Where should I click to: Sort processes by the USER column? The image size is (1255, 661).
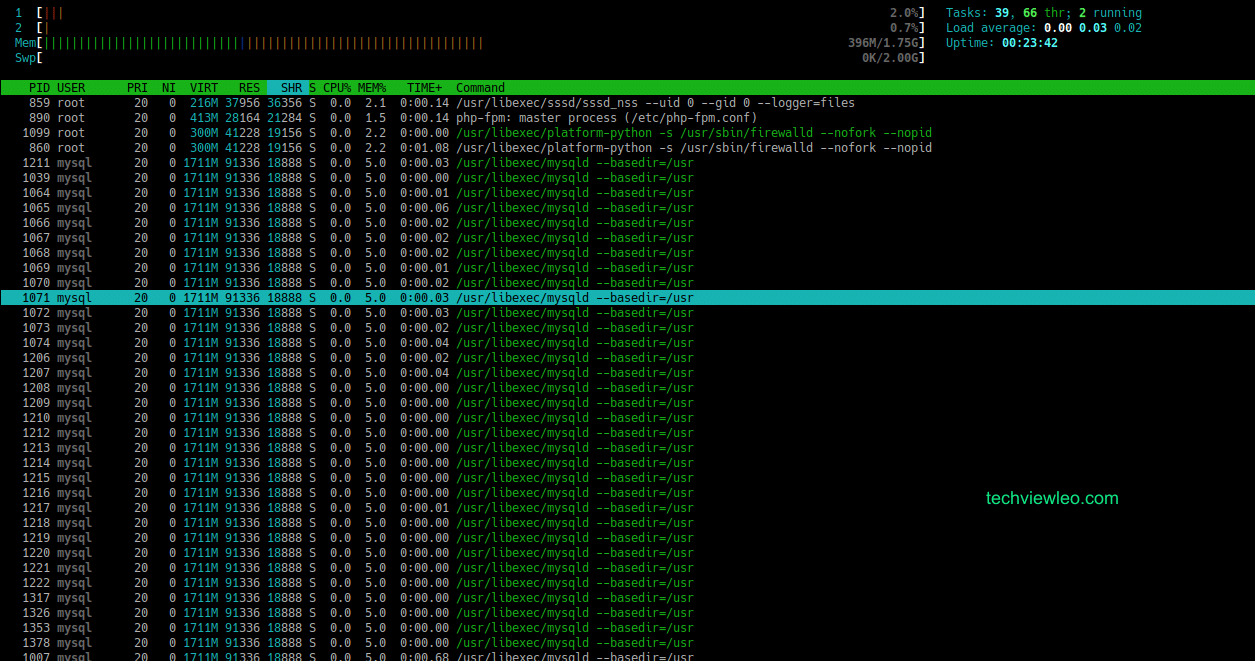[x=72, y=87]
